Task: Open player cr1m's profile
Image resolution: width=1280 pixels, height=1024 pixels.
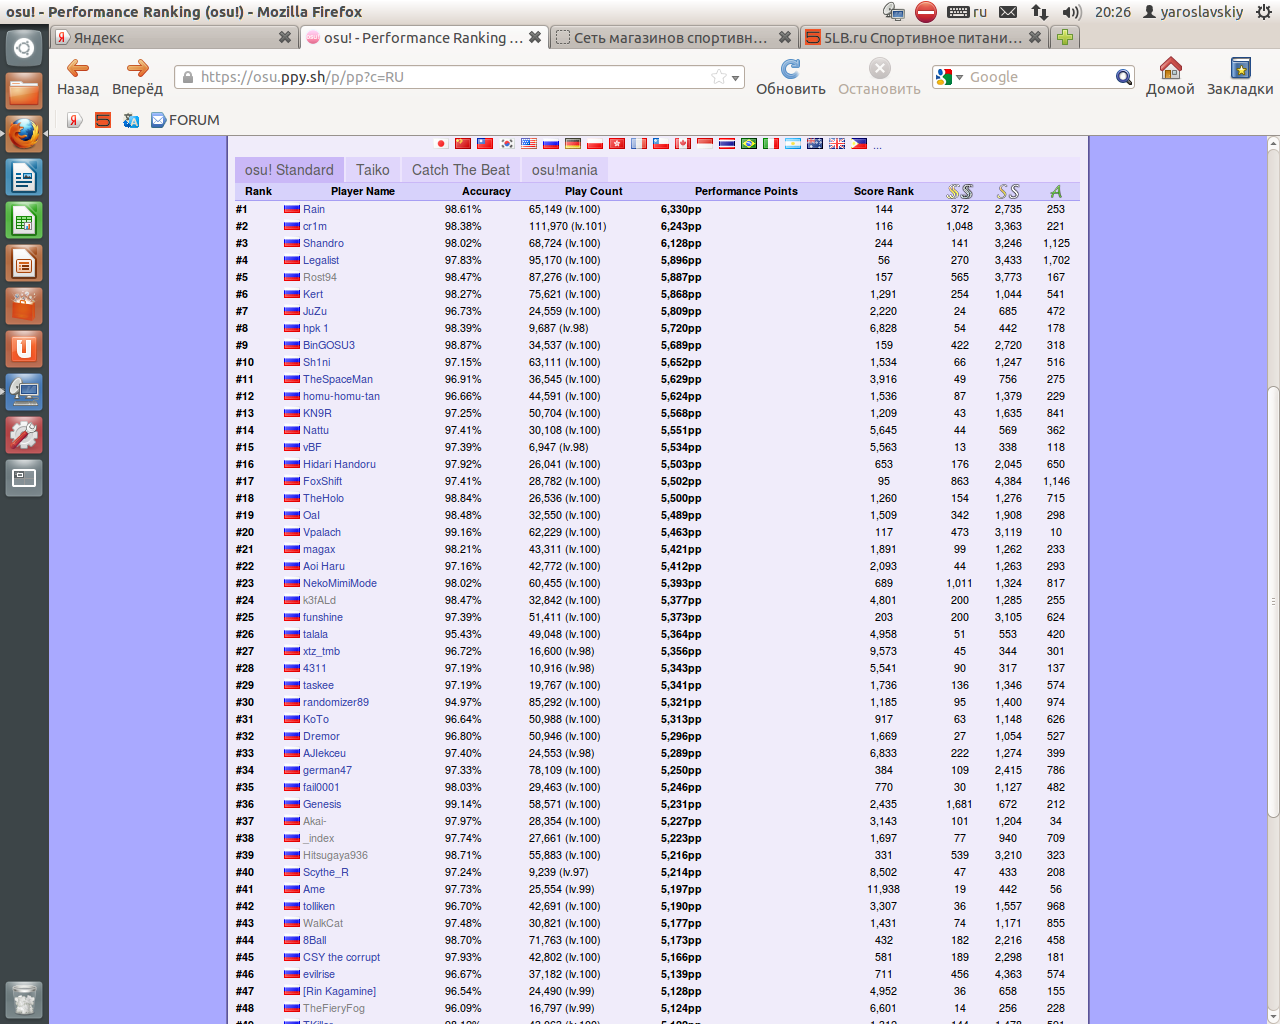Action: click(x=315, y=226)
